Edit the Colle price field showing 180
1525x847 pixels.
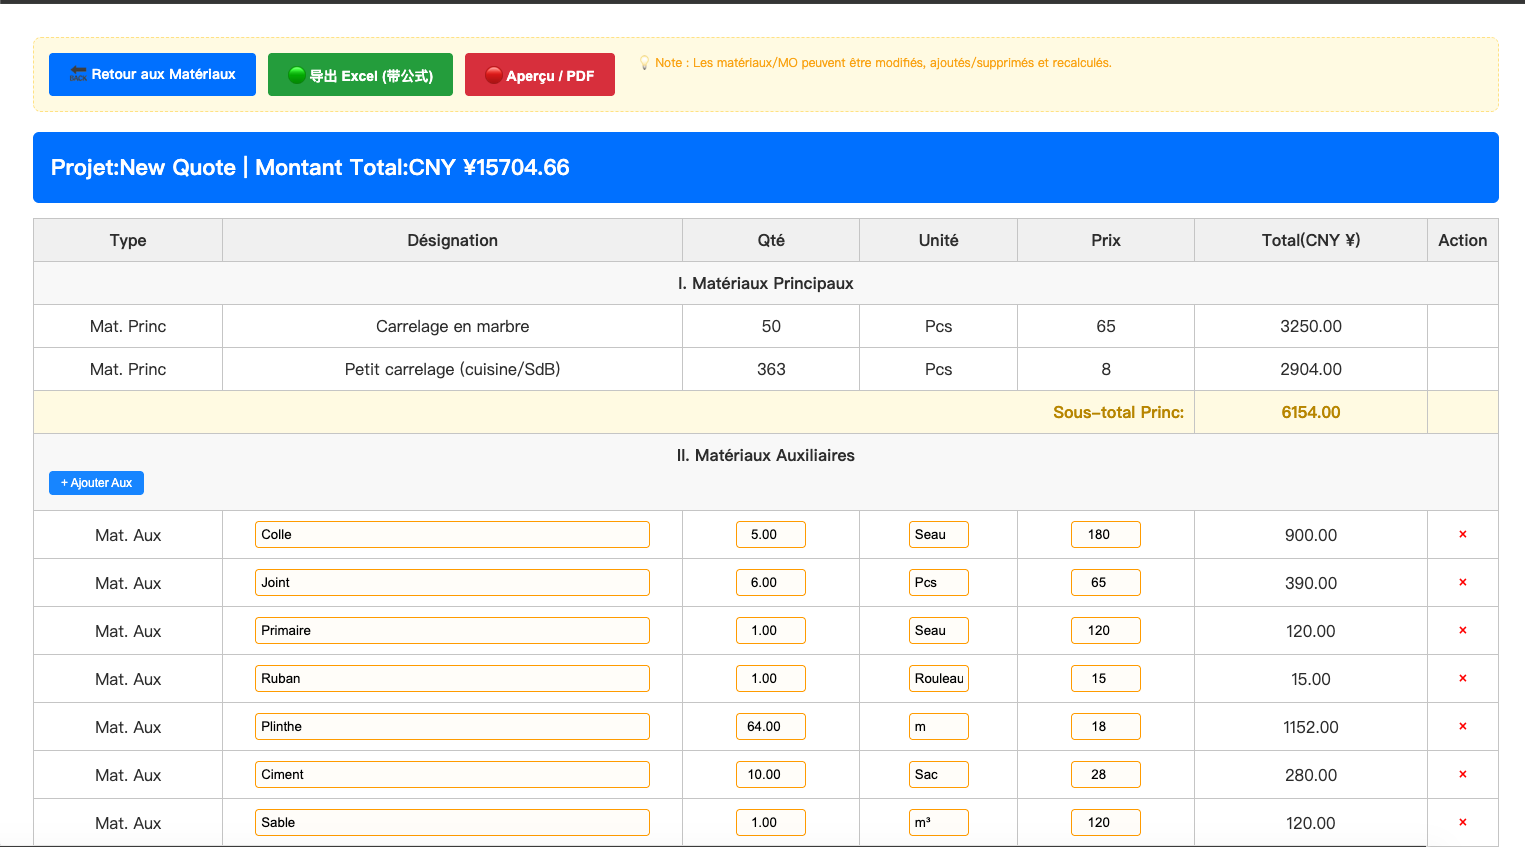coord(1106,535)
